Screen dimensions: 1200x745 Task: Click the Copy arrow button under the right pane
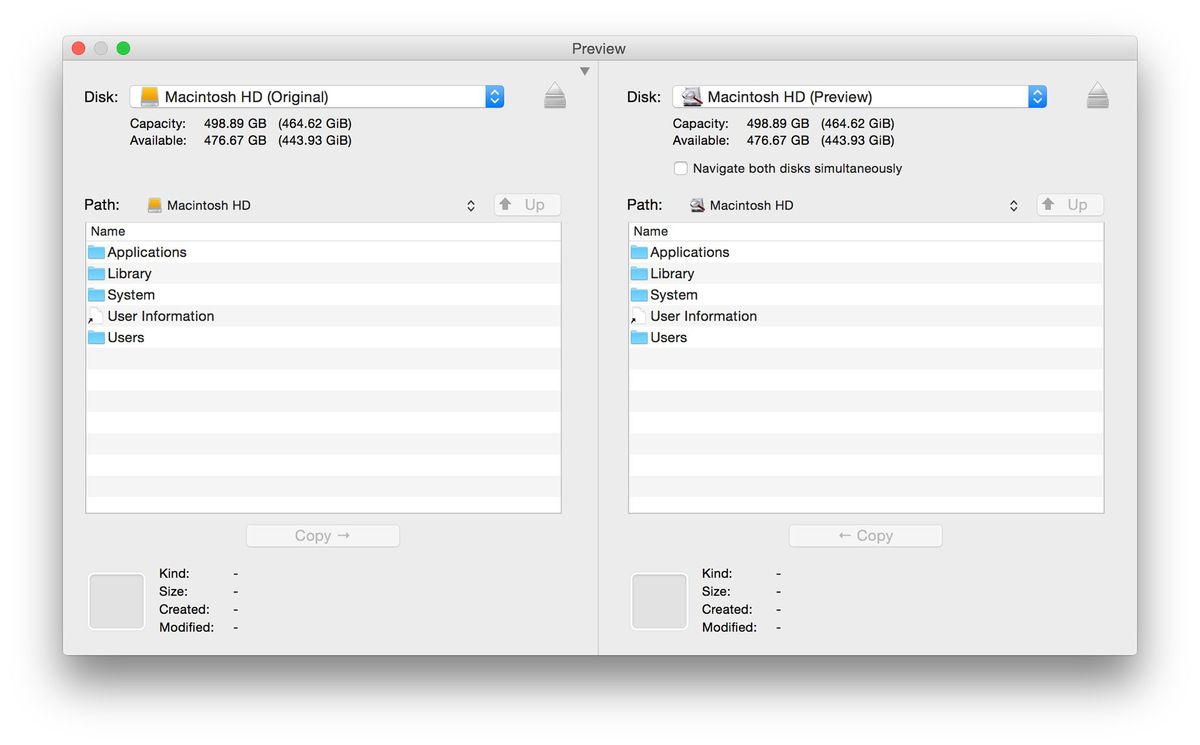(865, 535)
